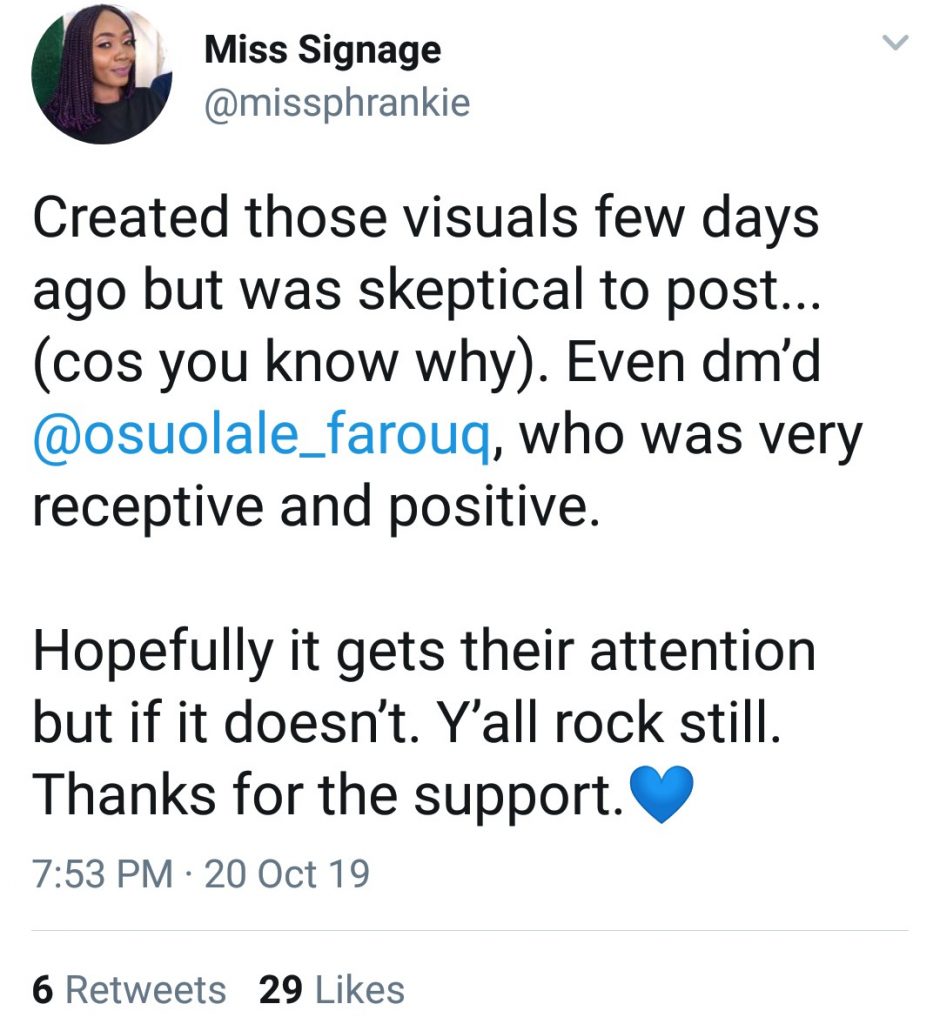Click the "Hopefully it gets their attention" line
Image resolution: width=940 pixels, height=1024 pixels.
[x=424, y=652]
